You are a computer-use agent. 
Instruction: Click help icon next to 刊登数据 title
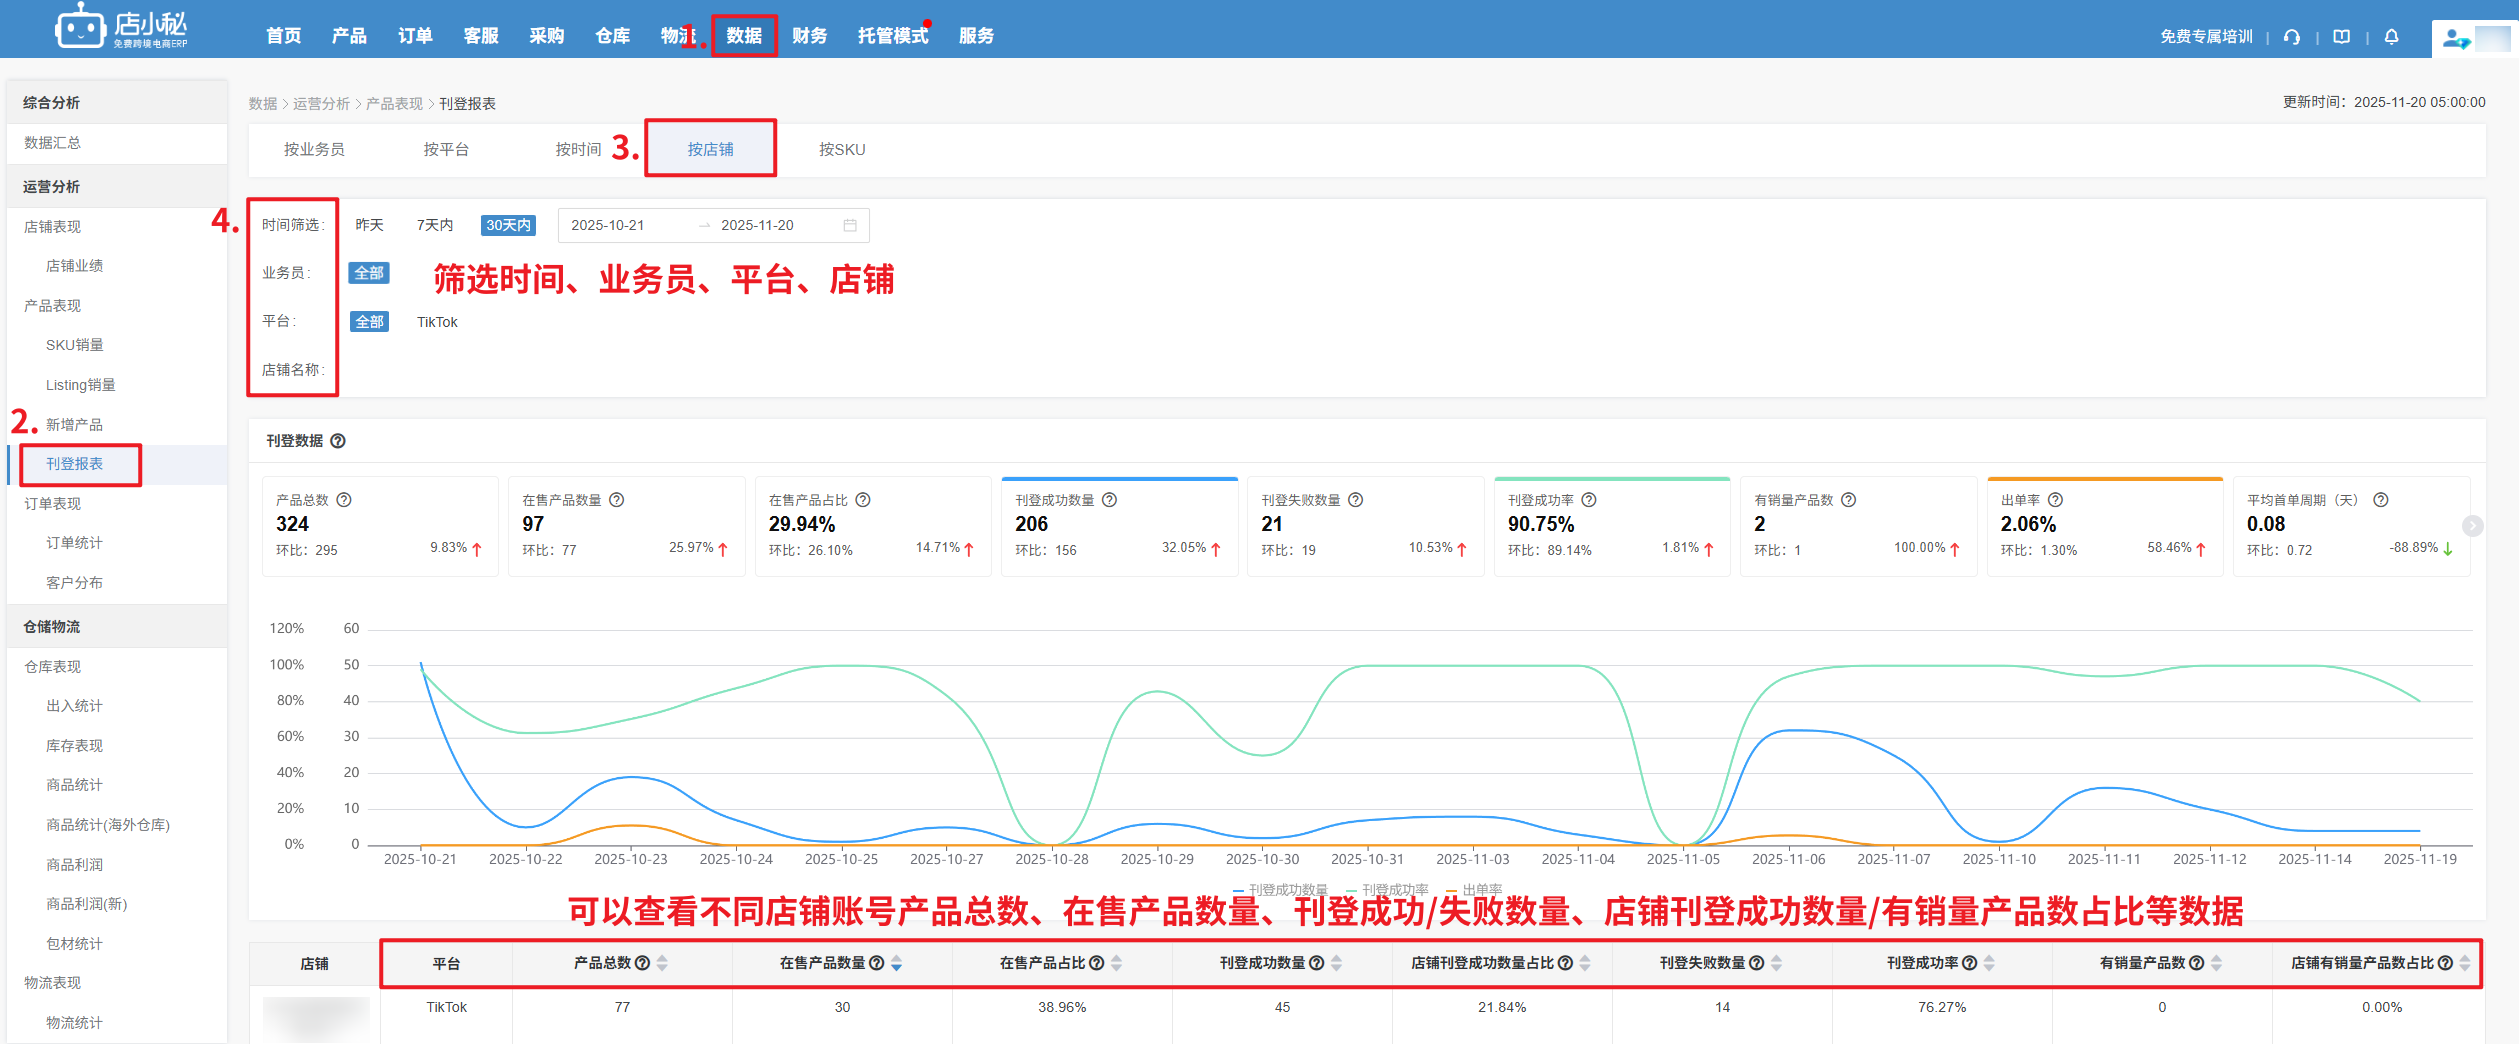coord(338,441)
